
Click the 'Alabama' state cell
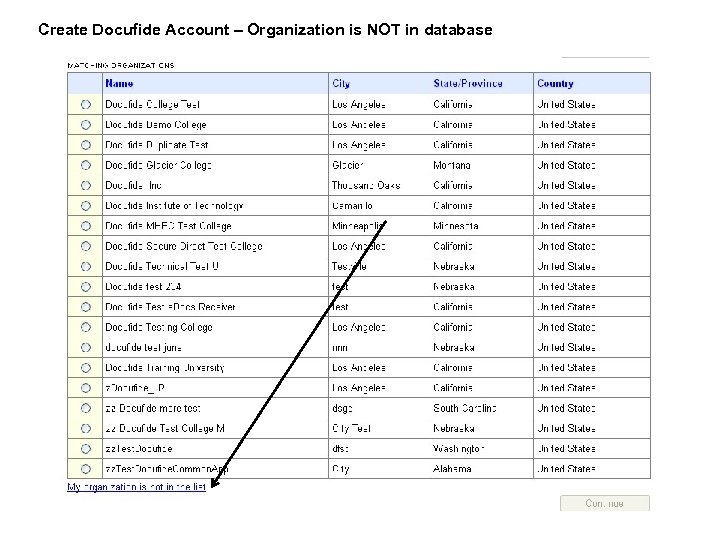pos(452,469)
